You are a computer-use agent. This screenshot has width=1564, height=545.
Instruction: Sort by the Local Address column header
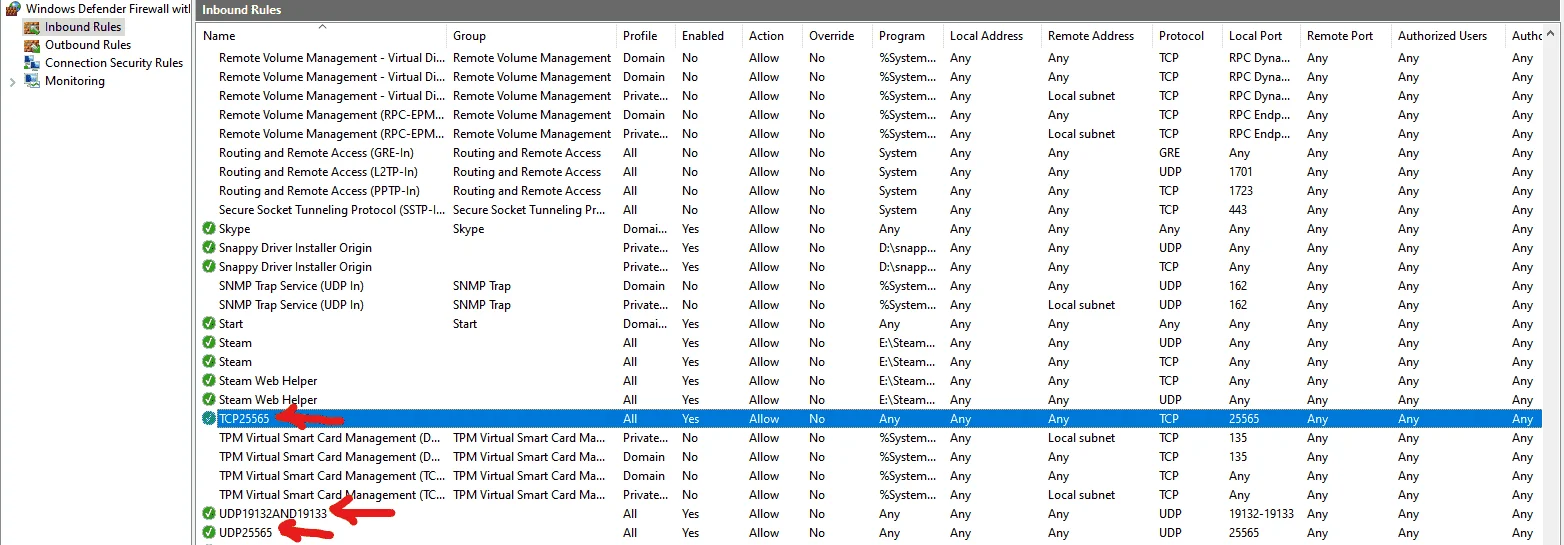[x=986, y=36]
